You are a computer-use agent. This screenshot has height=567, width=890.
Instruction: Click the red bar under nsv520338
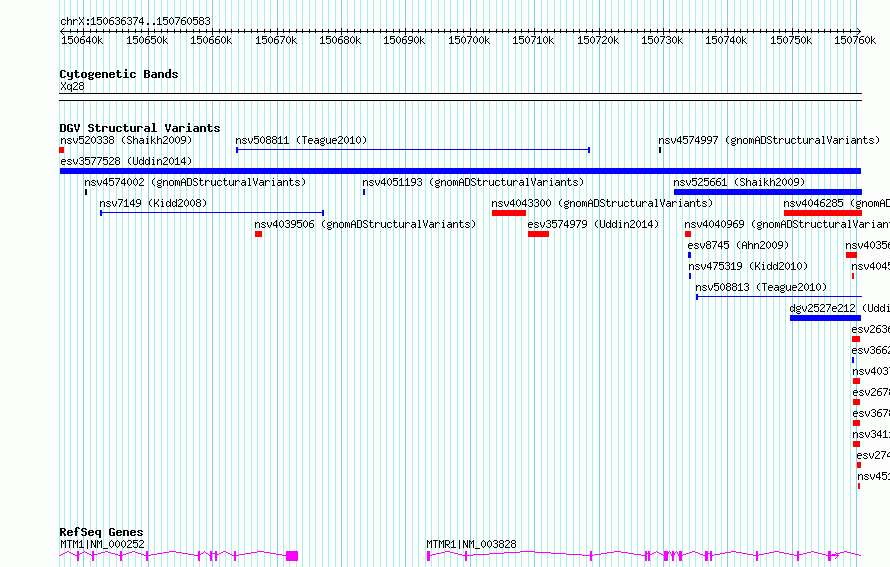(x=62, y=150)
